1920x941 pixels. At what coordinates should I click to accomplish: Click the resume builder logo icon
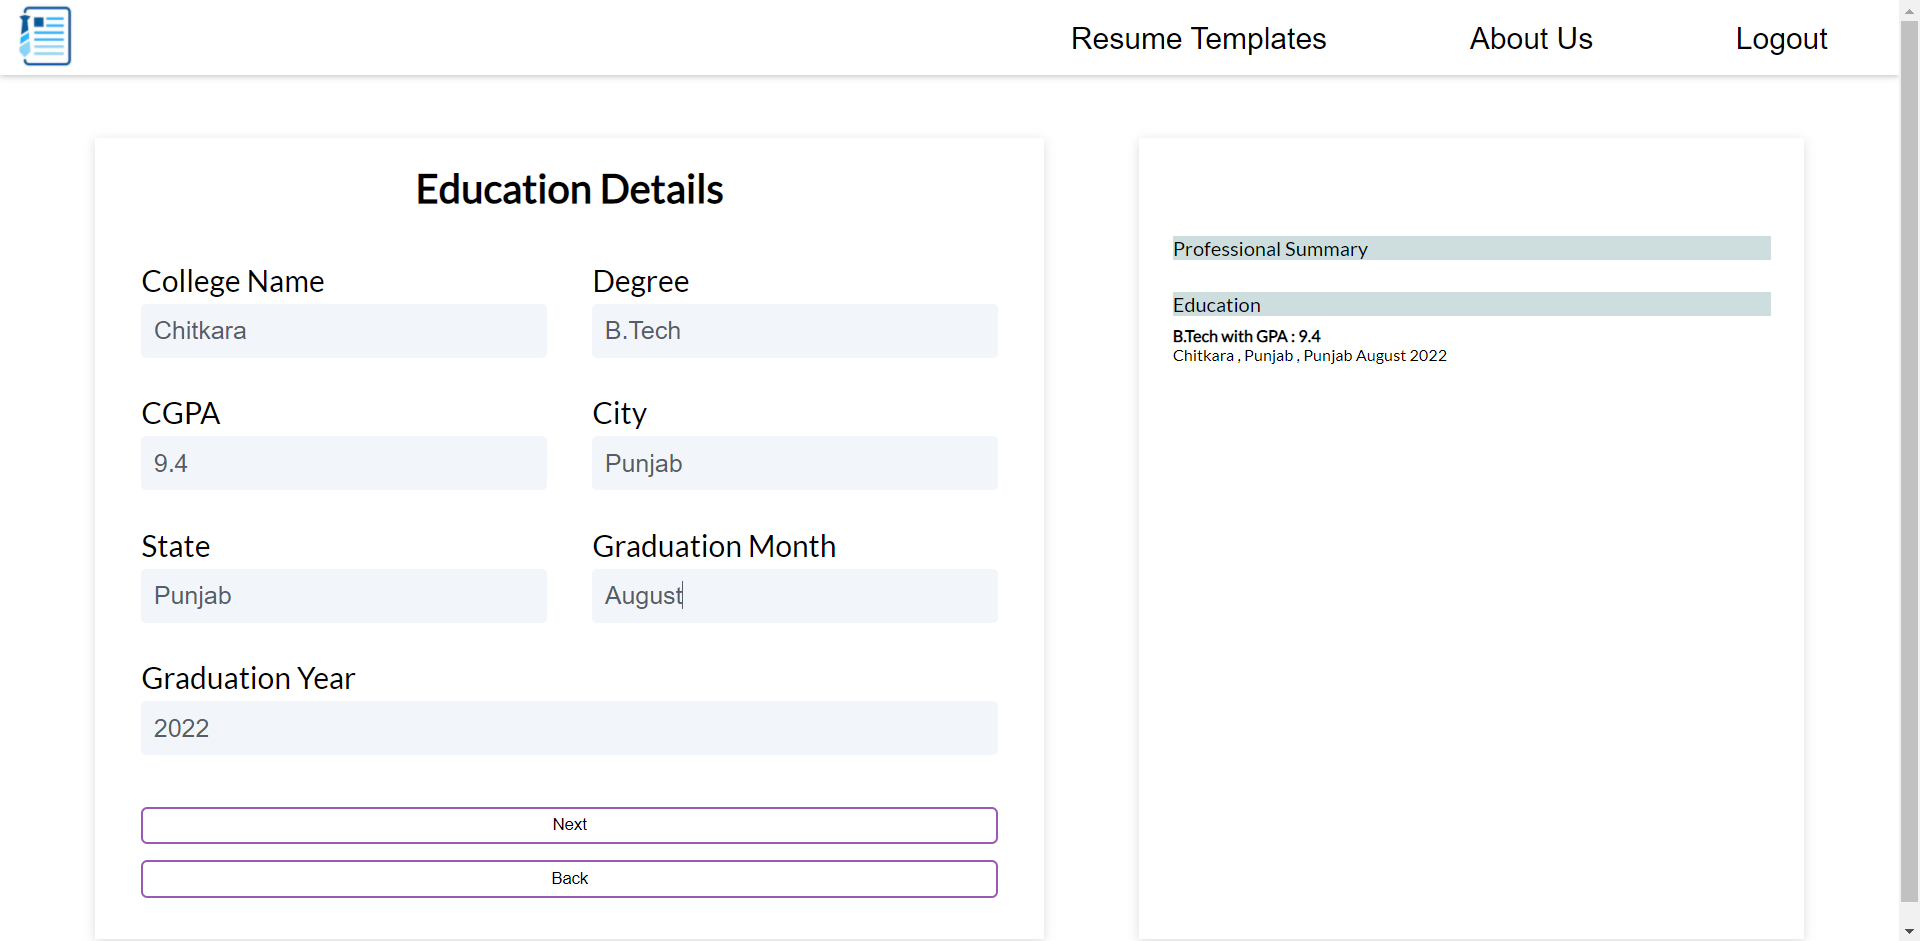coord(44,36)
